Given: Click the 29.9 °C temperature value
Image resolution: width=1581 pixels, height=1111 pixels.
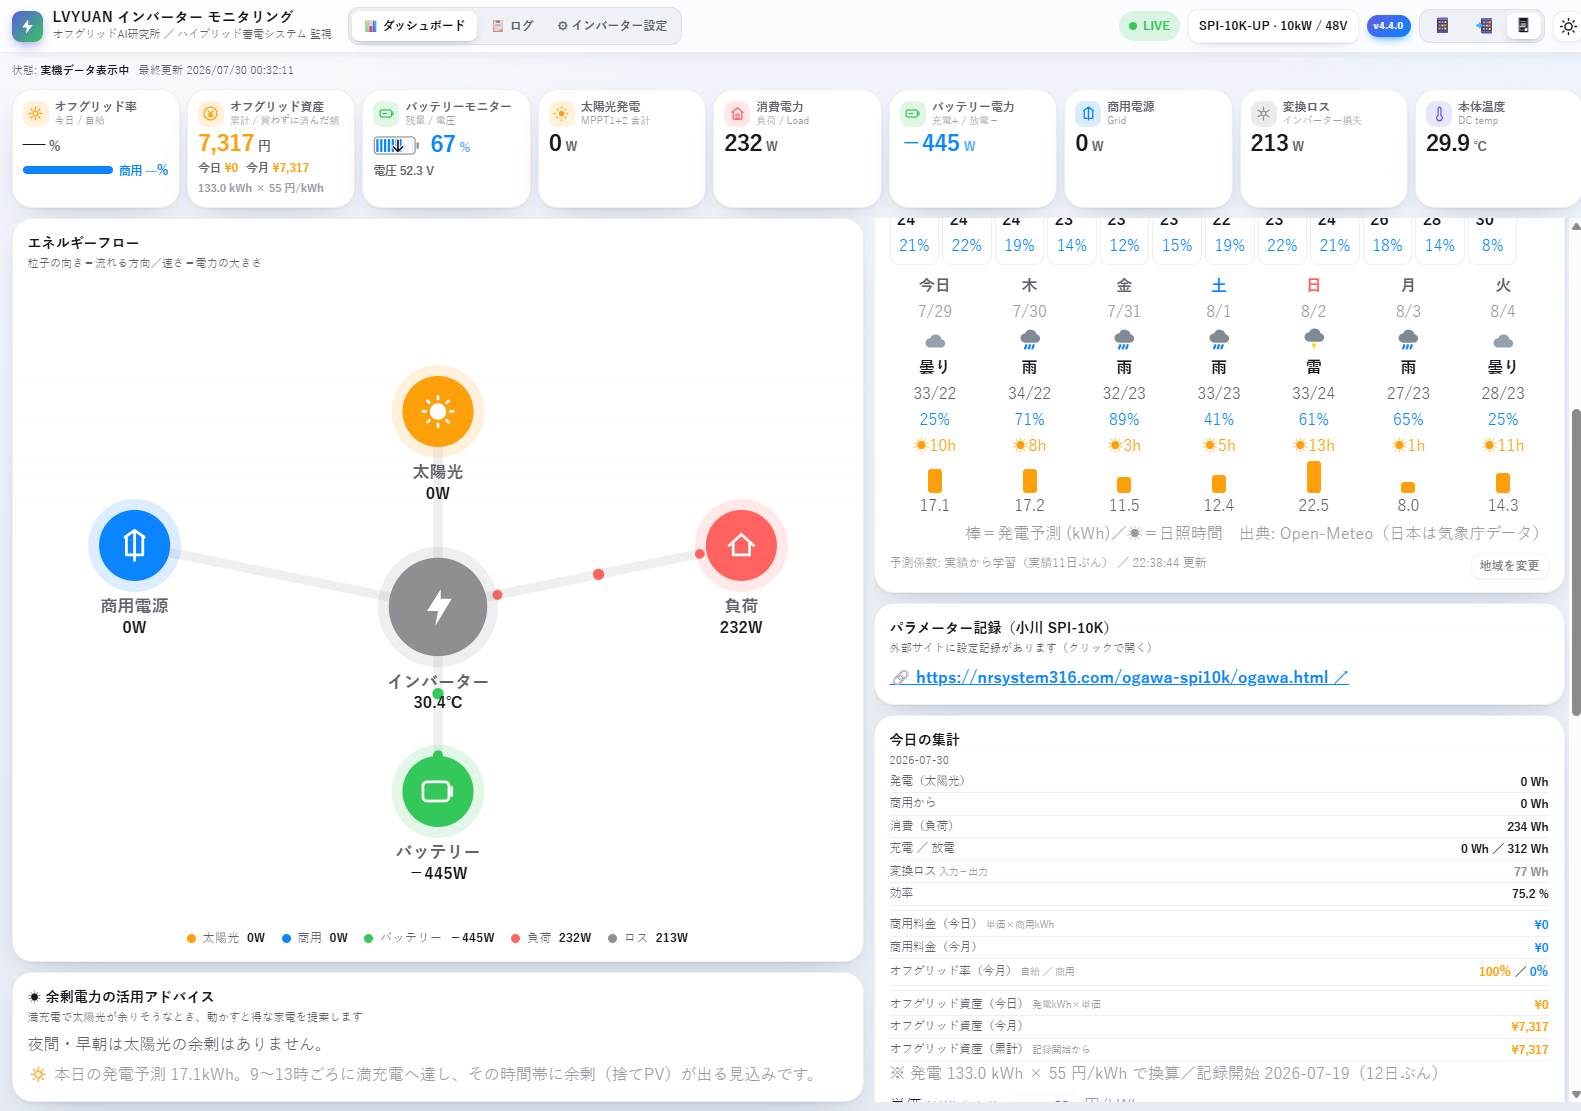Looking at the screenshot, I should [1456, 144].
